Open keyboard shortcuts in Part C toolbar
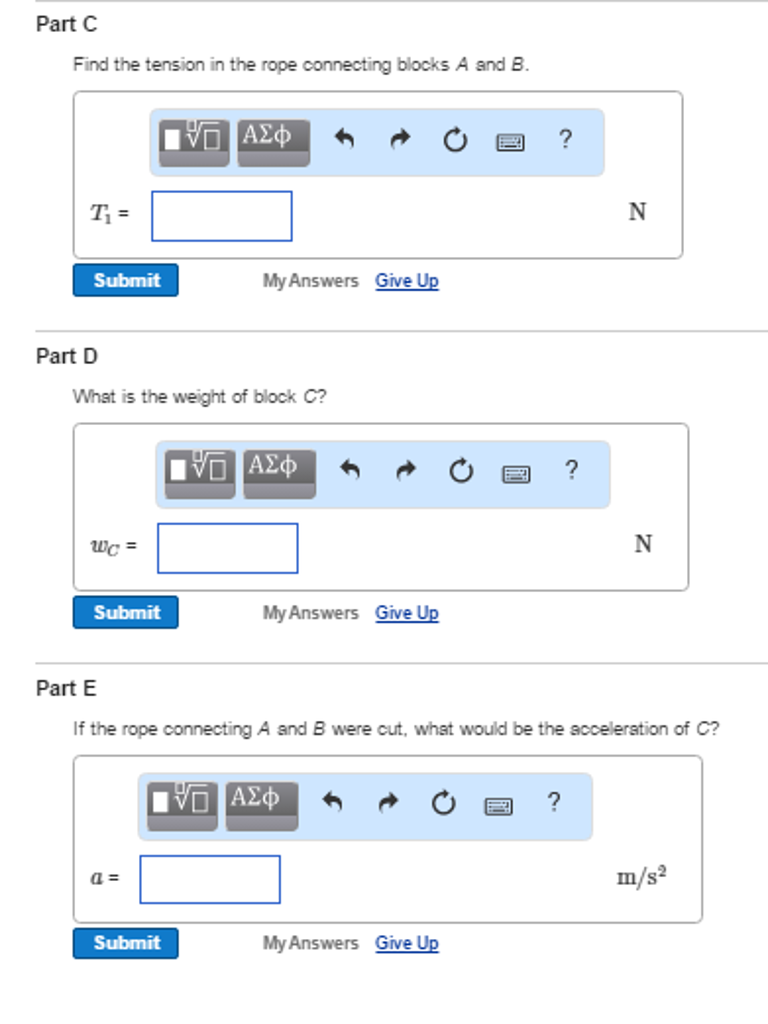768x1024 pixels. (510, 142)
